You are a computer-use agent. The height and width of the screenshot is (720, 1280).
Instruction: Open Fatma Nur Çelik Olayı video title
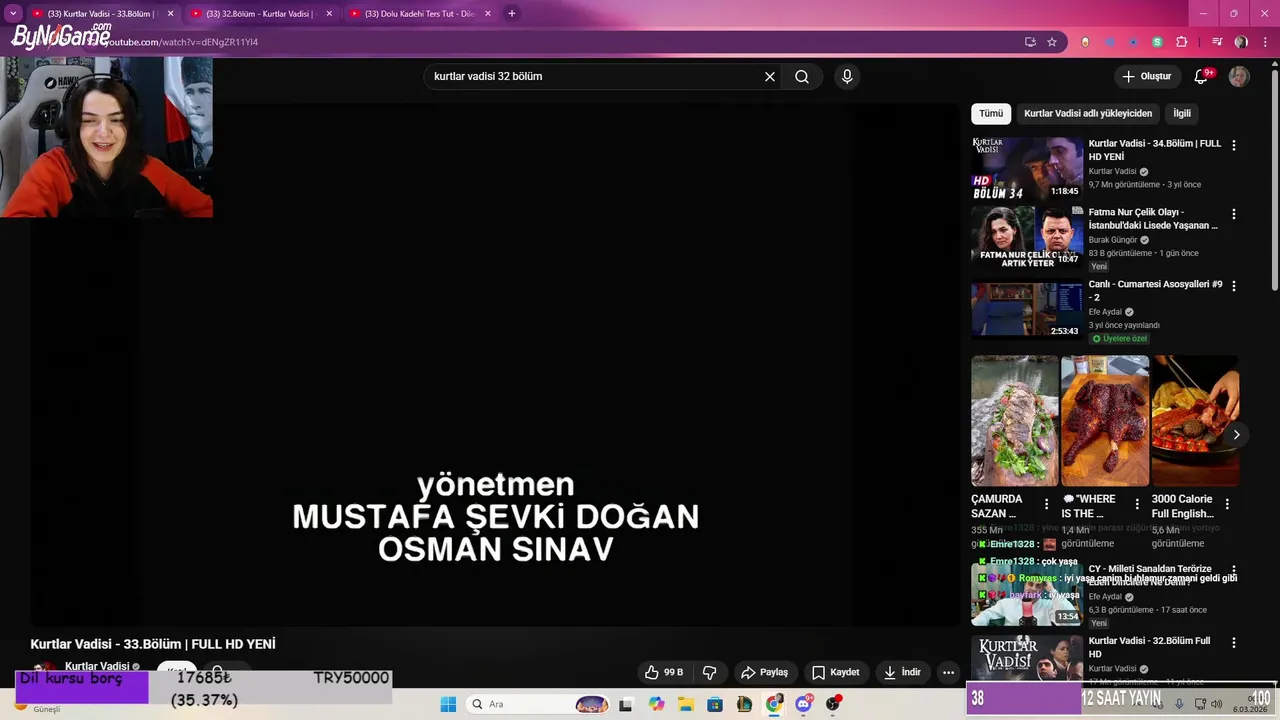1153,219
